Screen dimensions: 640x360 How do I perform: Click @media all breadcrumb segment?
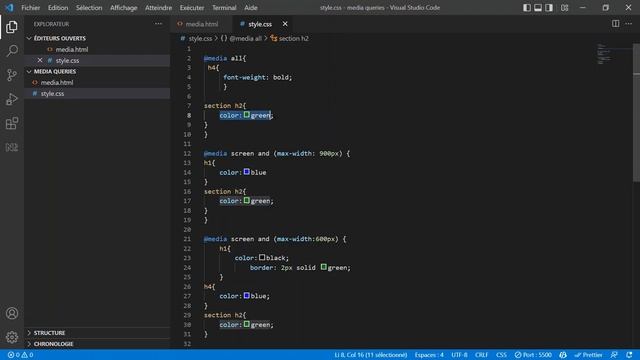pos(245,38)
